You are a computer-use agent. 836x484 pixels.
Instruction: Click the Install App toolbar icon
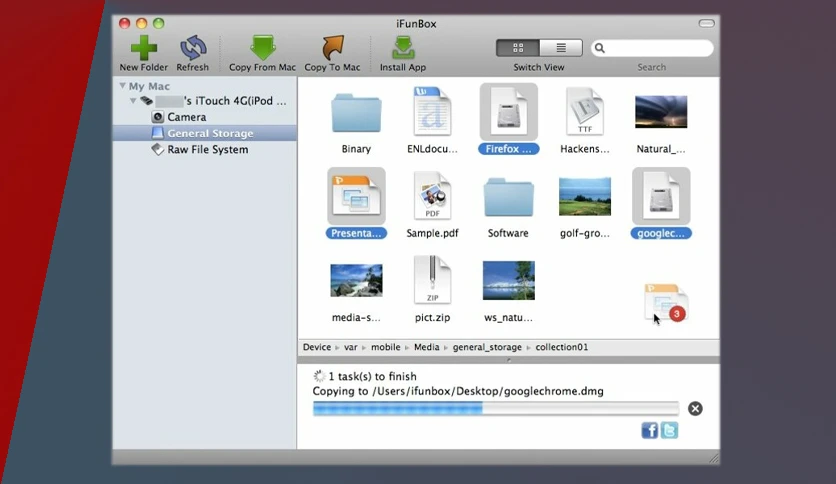point(403,48)
